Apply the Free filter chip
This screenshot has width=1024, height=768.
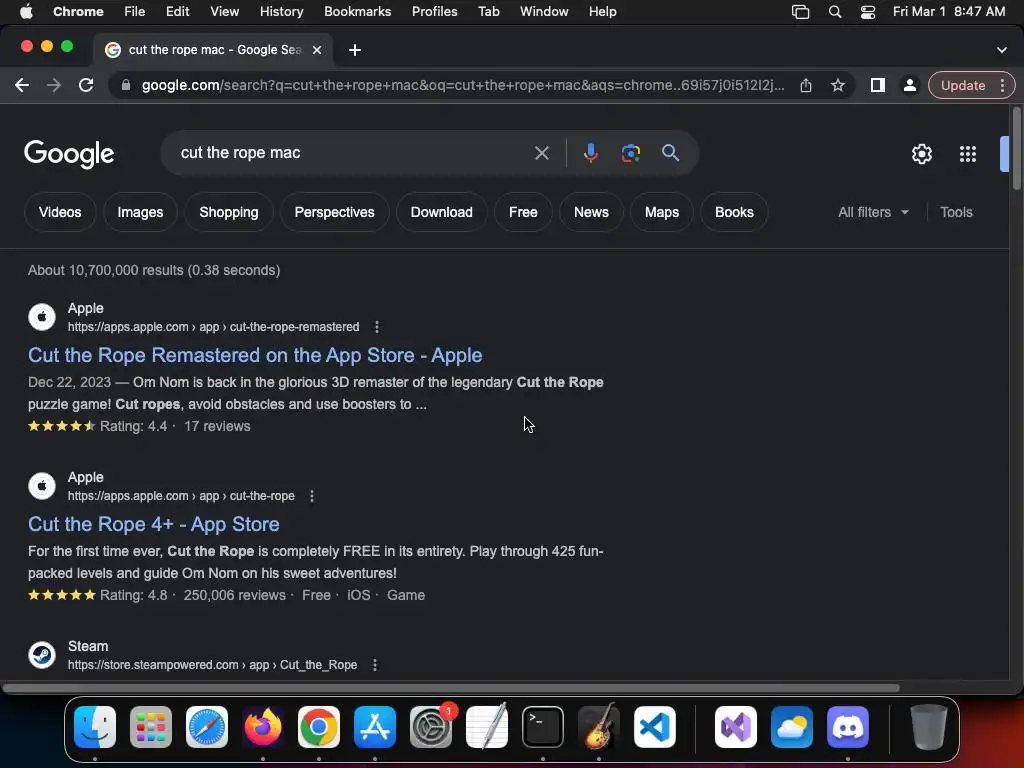[523, 212]
